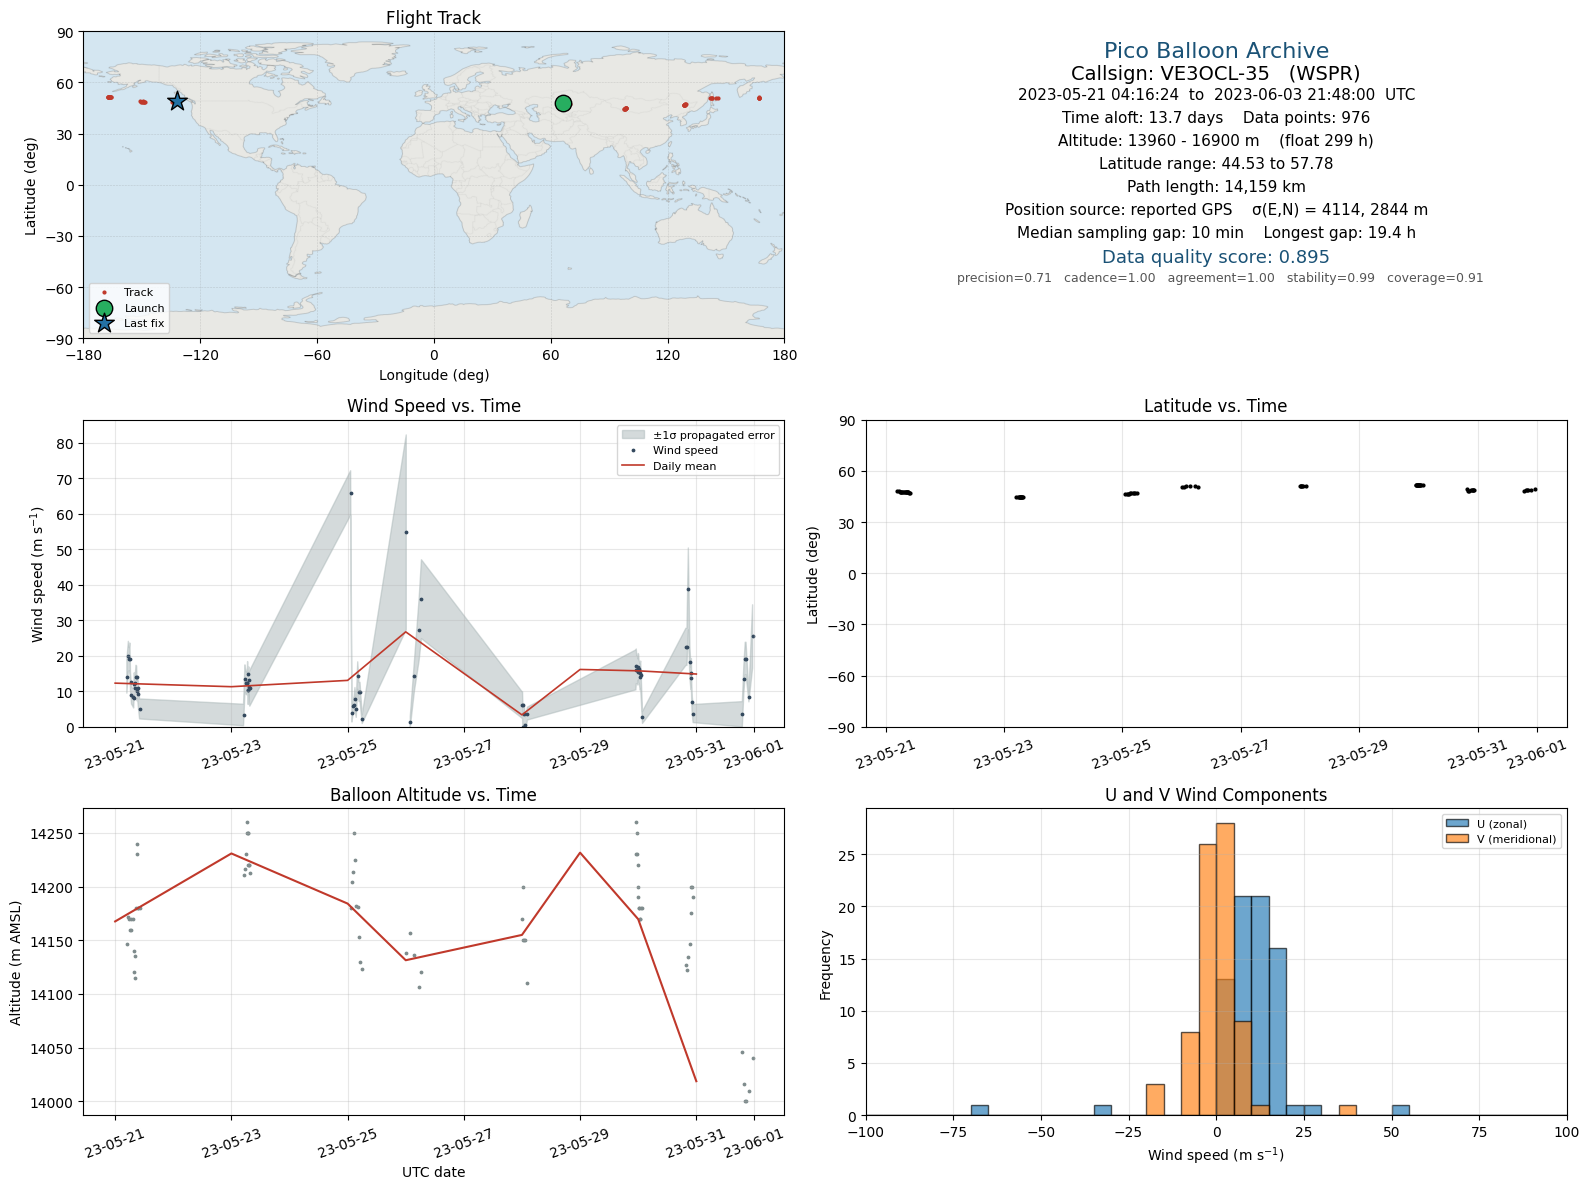This screenshot has height=1189, width=1590.
Task: Click the isolated blue U bar near 52 m/s
Action: pyautogui.click(x=1400, y=1110)
